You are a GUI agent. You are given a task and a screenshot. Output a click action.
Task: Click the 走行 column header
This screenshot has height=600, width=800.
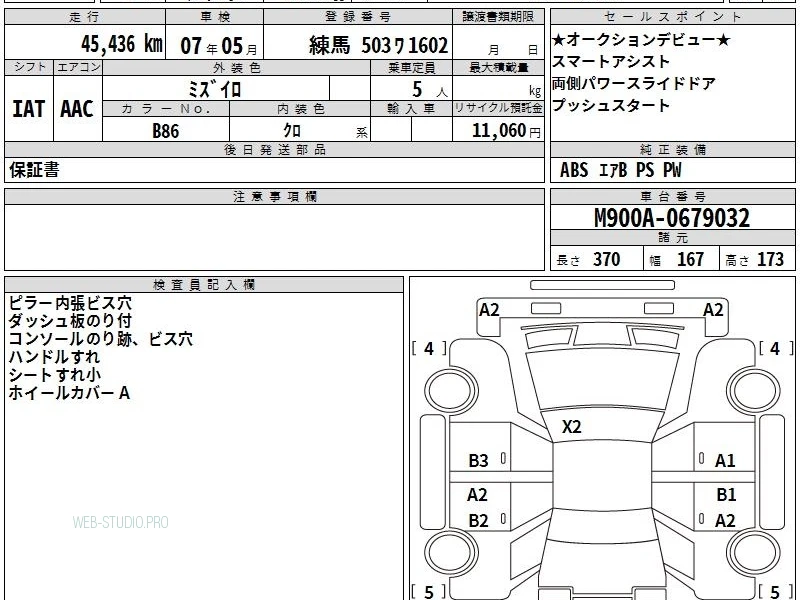(x=85, y=17)
